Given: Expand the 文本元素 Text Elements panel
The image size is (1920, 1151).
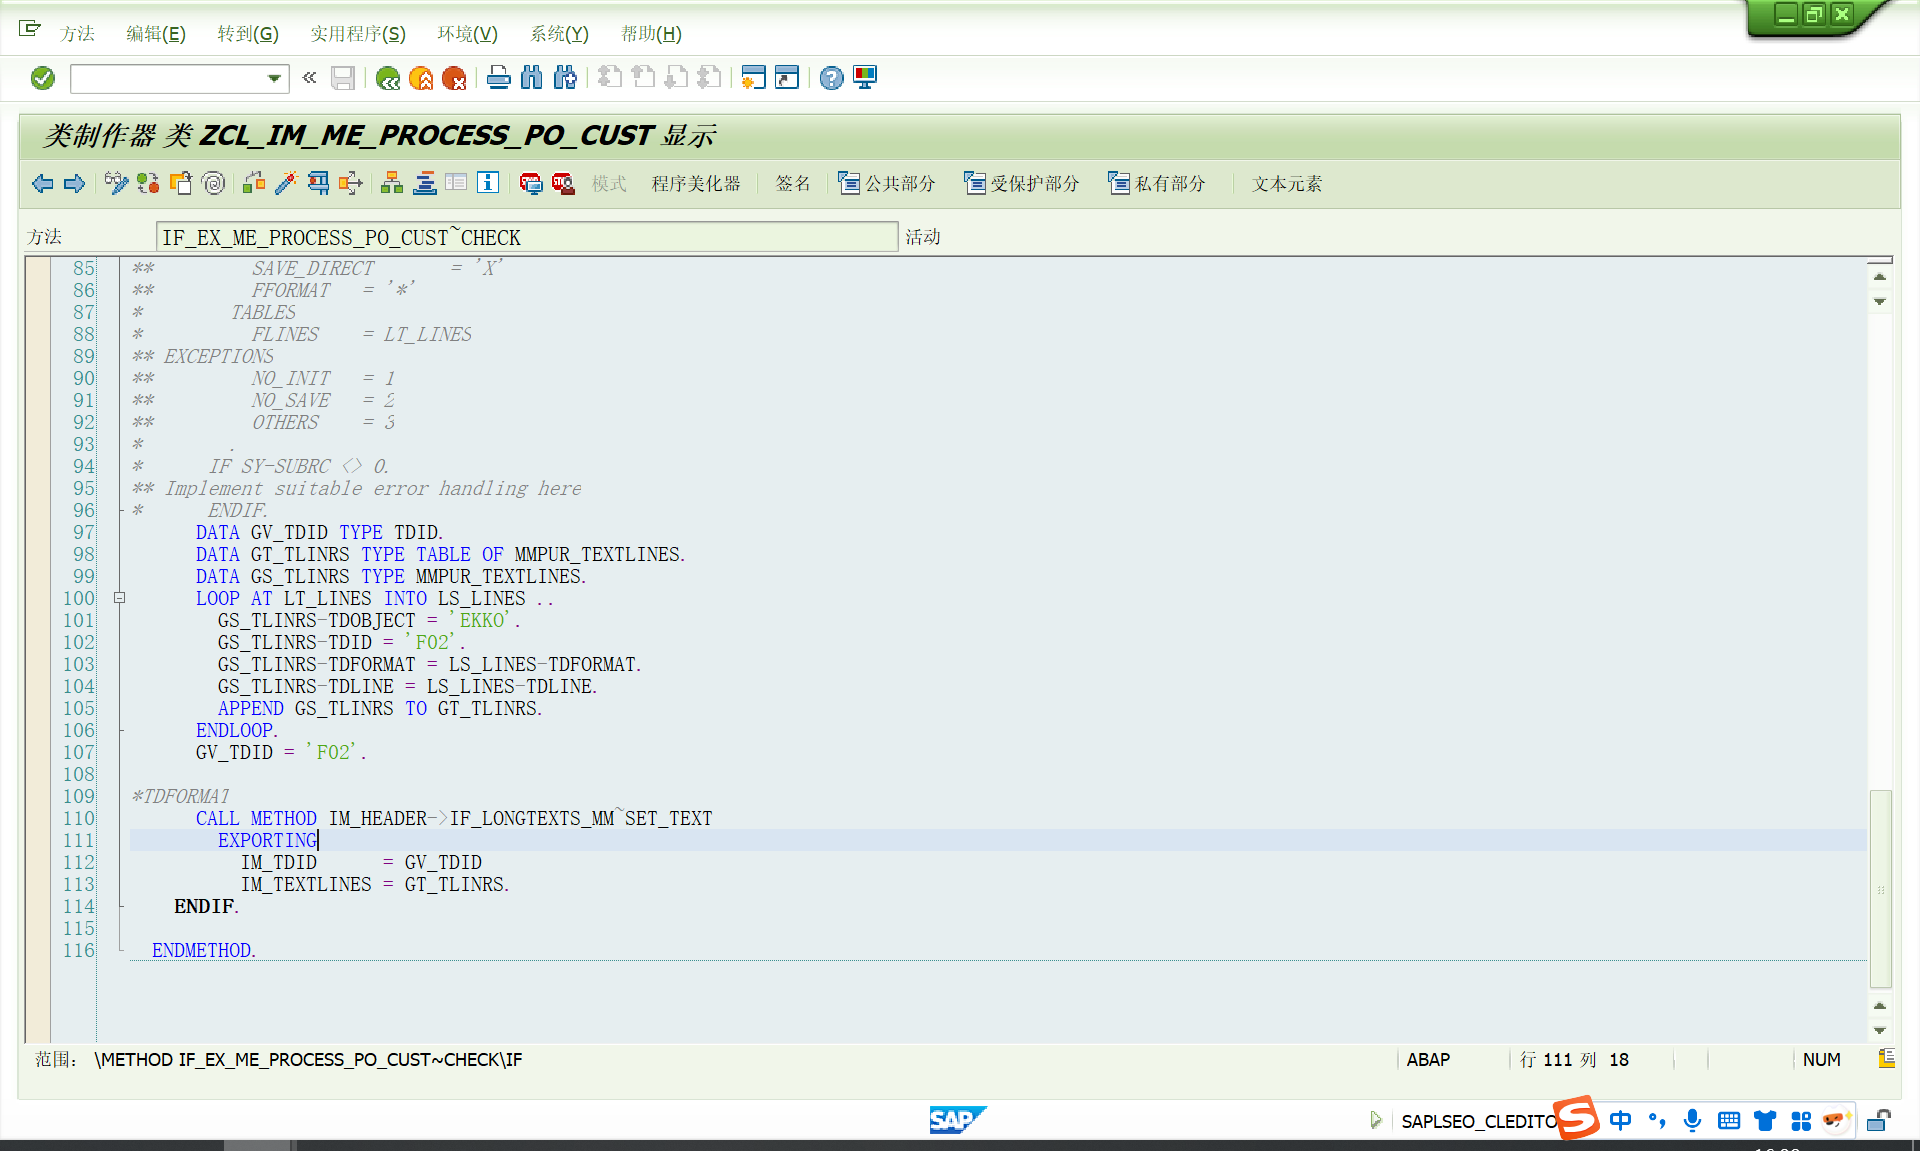Looking at the screenshot, I should (1286, 182).
